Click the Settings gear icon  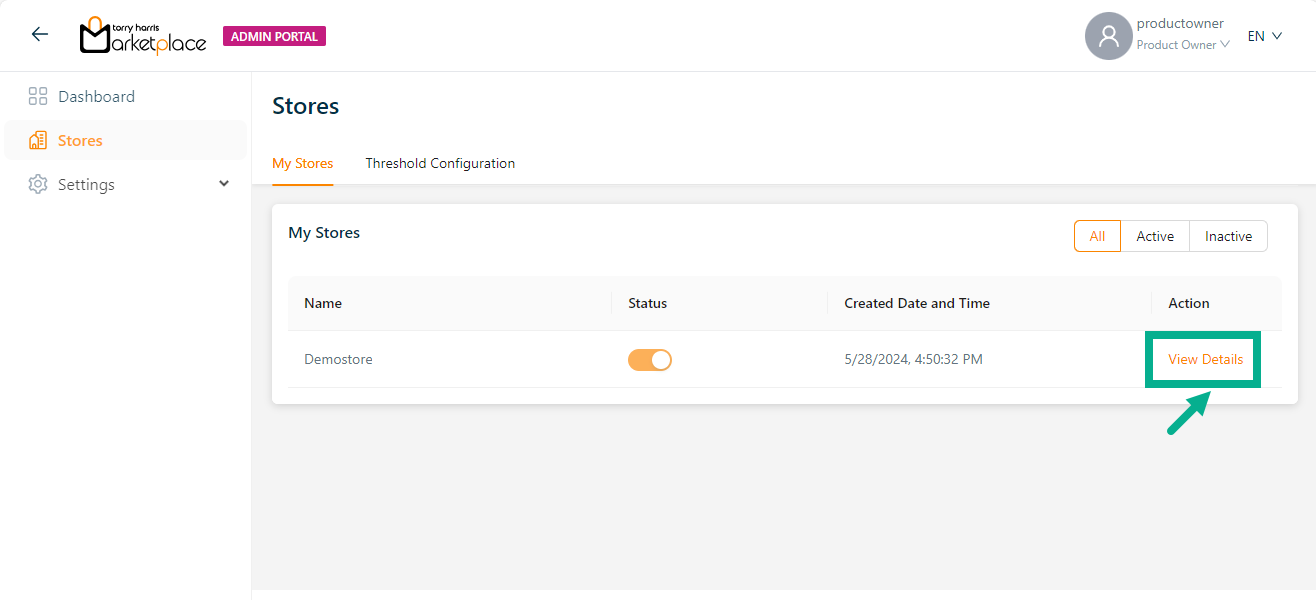click(x=38, y=185)
